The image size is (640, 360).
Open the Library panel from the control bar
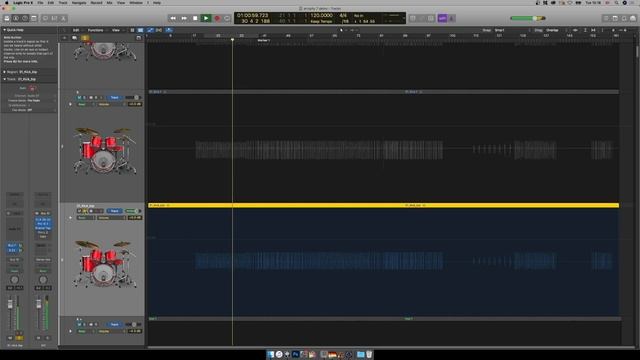7,18
